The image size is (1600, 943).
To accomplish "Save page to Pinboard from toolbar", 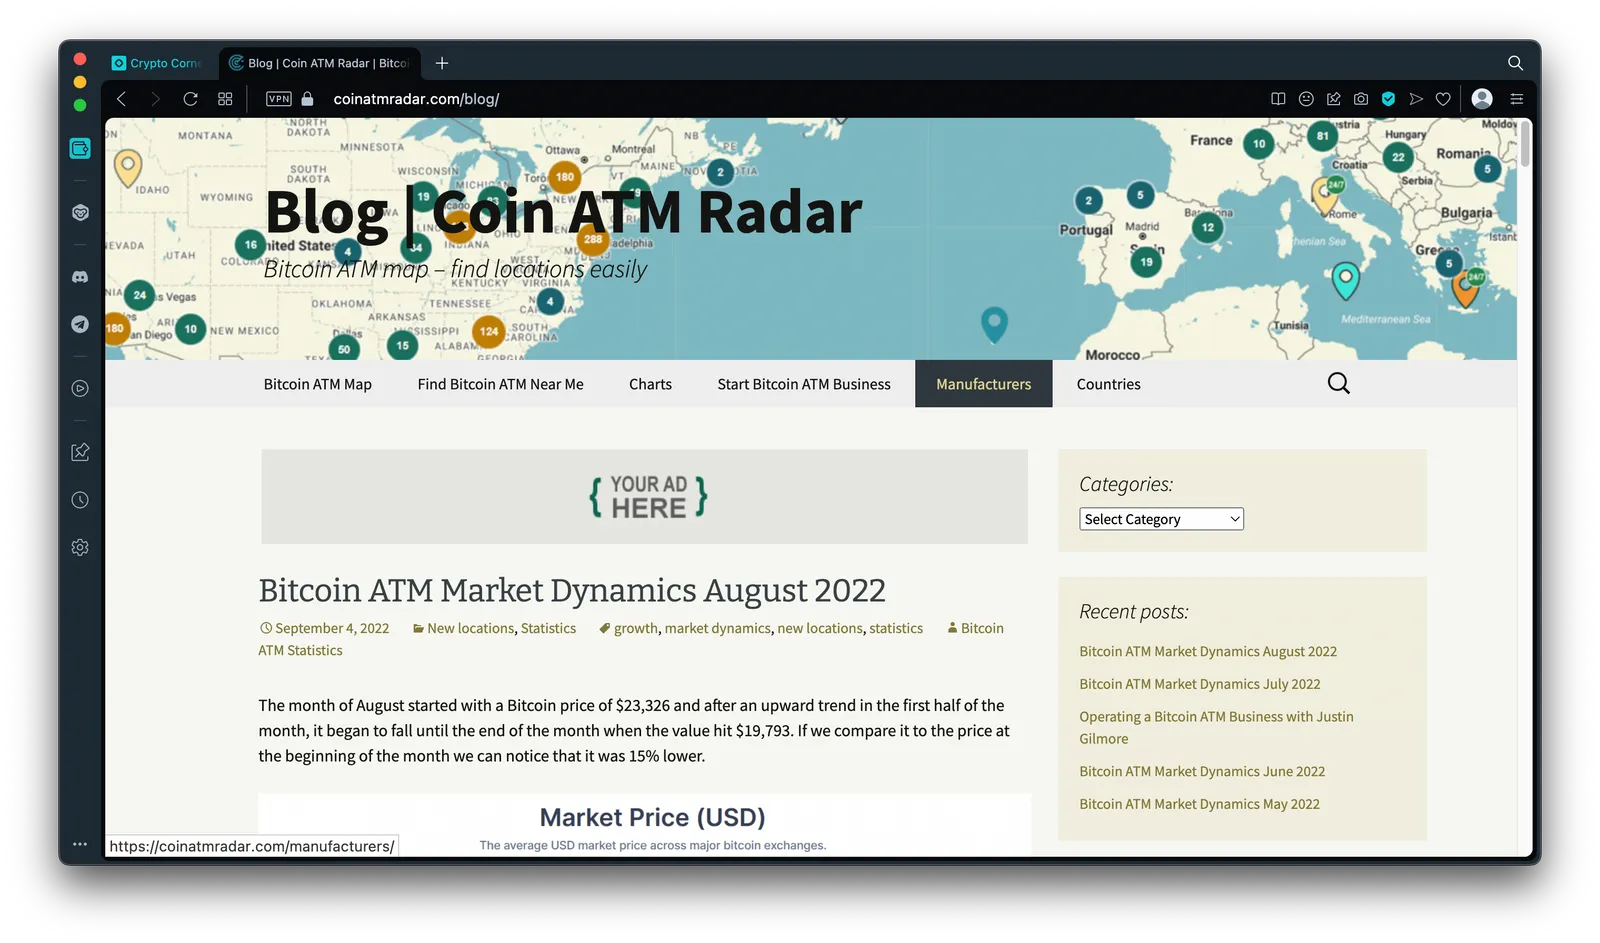I will click(x=1333, y=99).
